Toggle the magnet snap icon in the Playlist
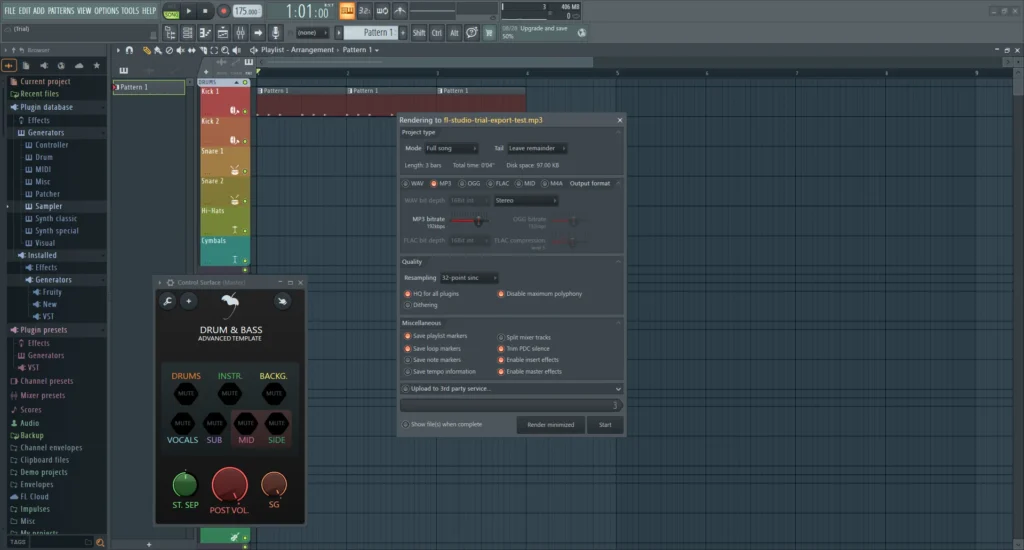Screen dimensions: 1024x550 coord(129,50)
